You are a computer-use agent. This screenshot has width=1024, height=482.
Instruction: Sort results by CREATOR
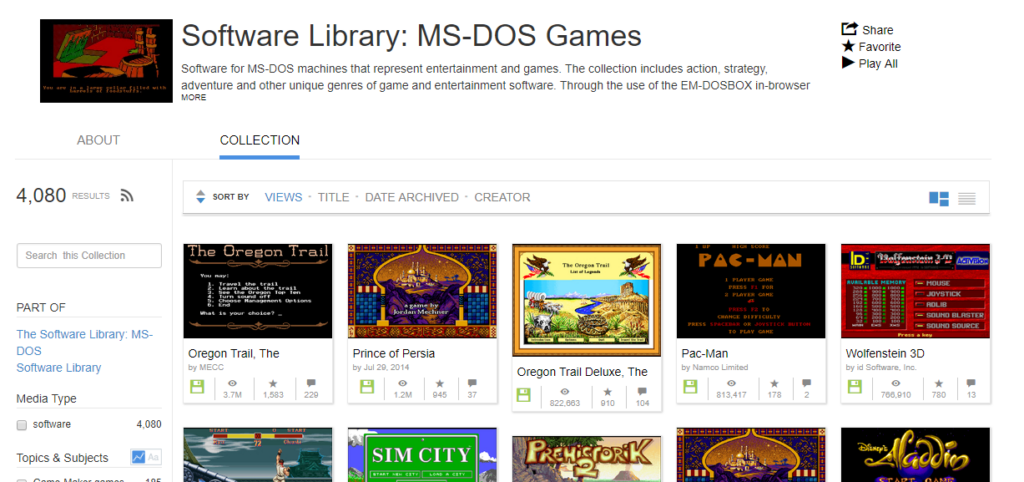502,197
